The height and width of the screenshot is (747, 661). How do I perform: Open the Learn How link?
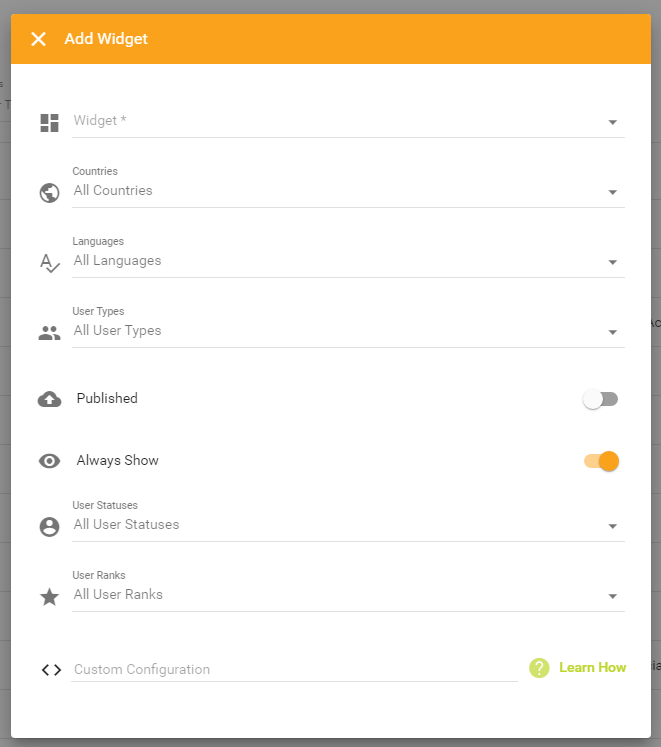click(x=592, y=667)
